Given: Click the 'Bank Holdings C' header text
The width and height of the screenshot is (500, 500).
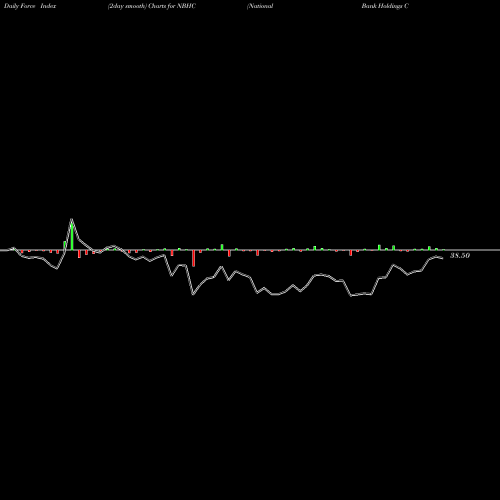Looking at the screenshot, I should 385,6.
